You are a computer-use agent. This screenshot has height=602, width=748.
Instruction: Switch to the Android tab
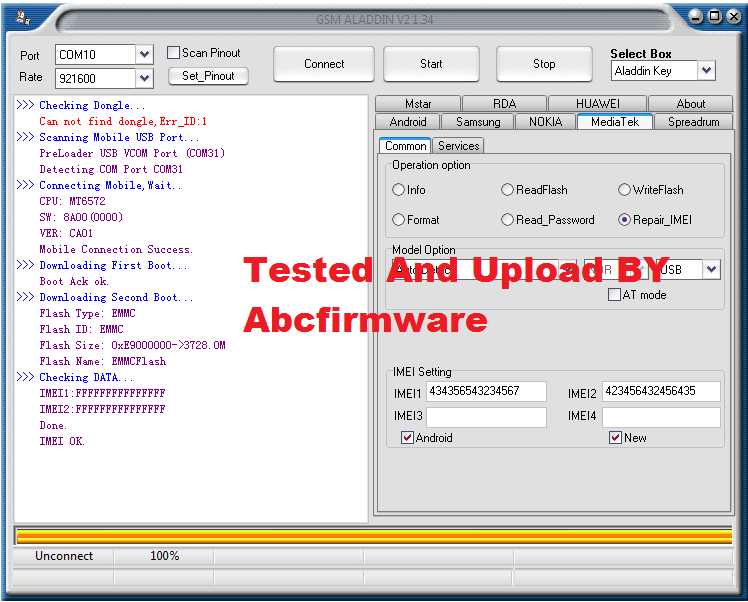point(408,122)
